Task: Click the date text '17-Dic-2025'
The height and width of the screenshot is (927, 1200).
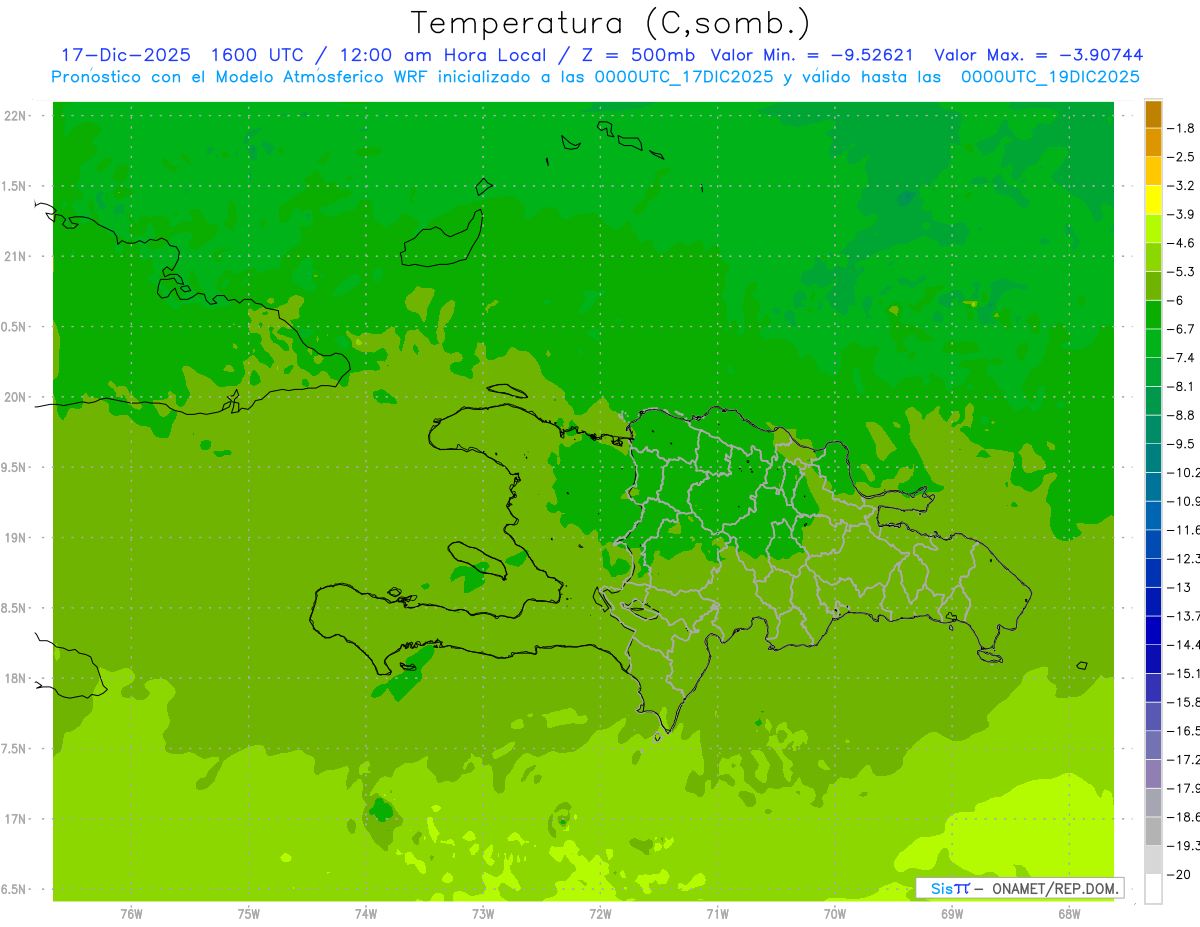Action: (x=126, y=55)
